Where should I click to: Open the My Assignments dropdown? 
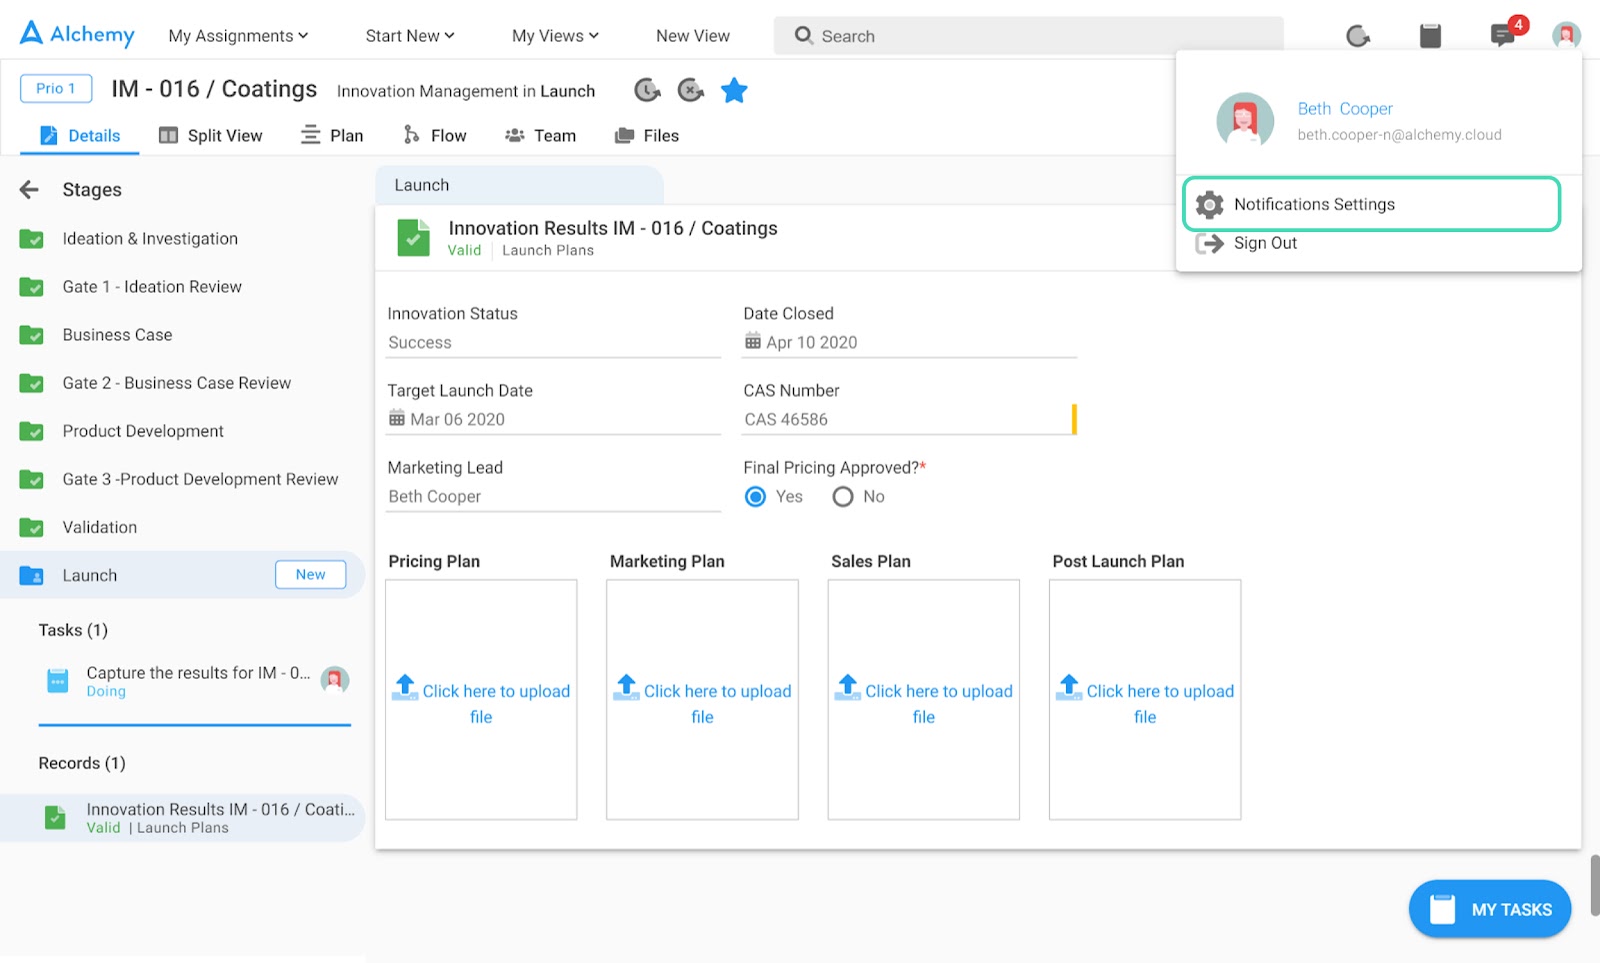pos(238,36)
